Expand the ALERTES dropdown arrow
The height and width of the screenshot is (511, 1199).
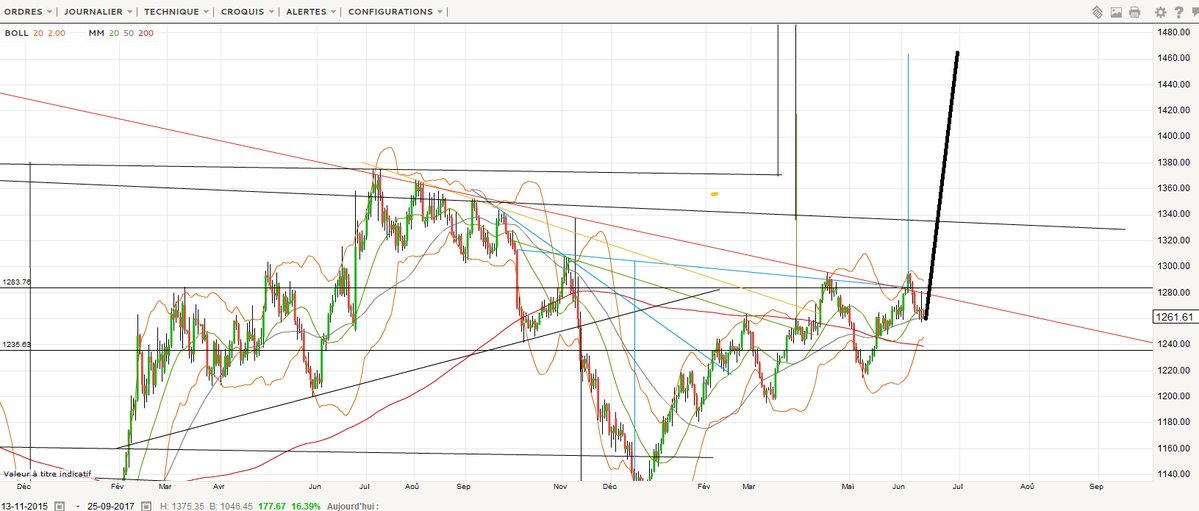[333, 12]
